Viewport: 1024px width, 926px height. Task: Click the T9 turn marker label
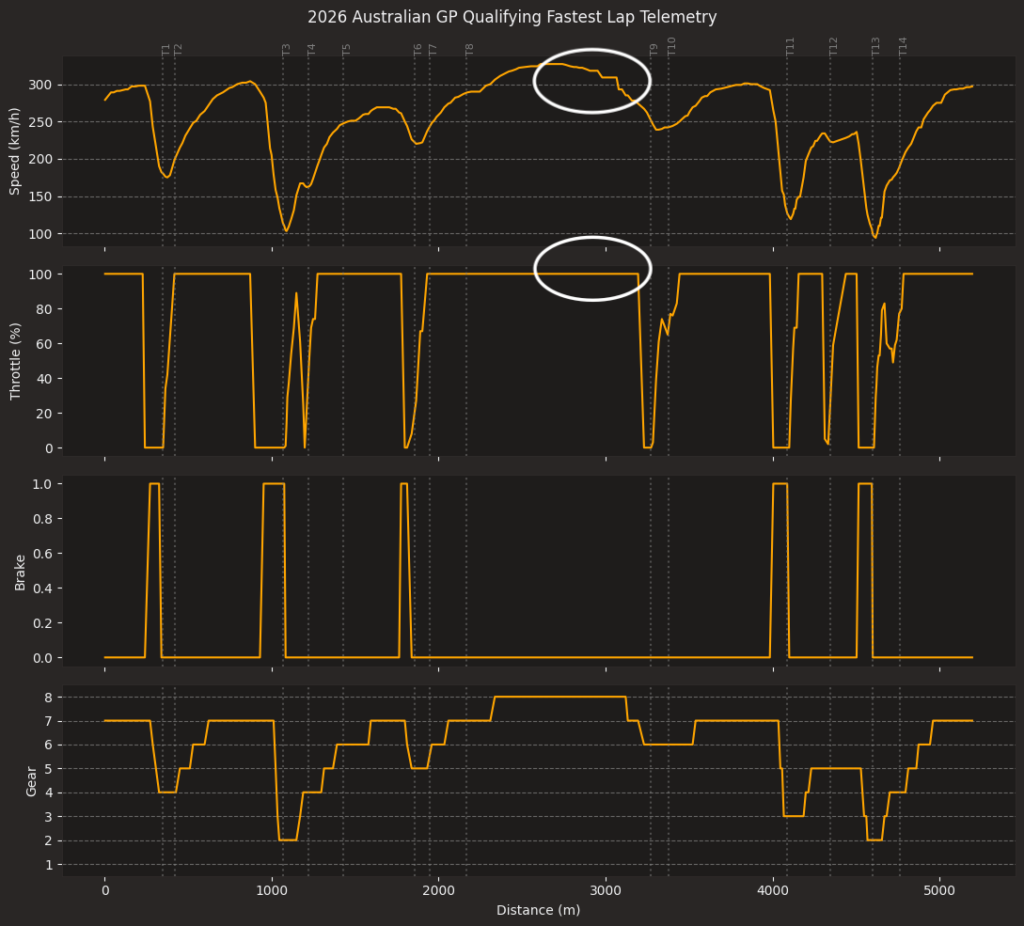click(653, 49)
